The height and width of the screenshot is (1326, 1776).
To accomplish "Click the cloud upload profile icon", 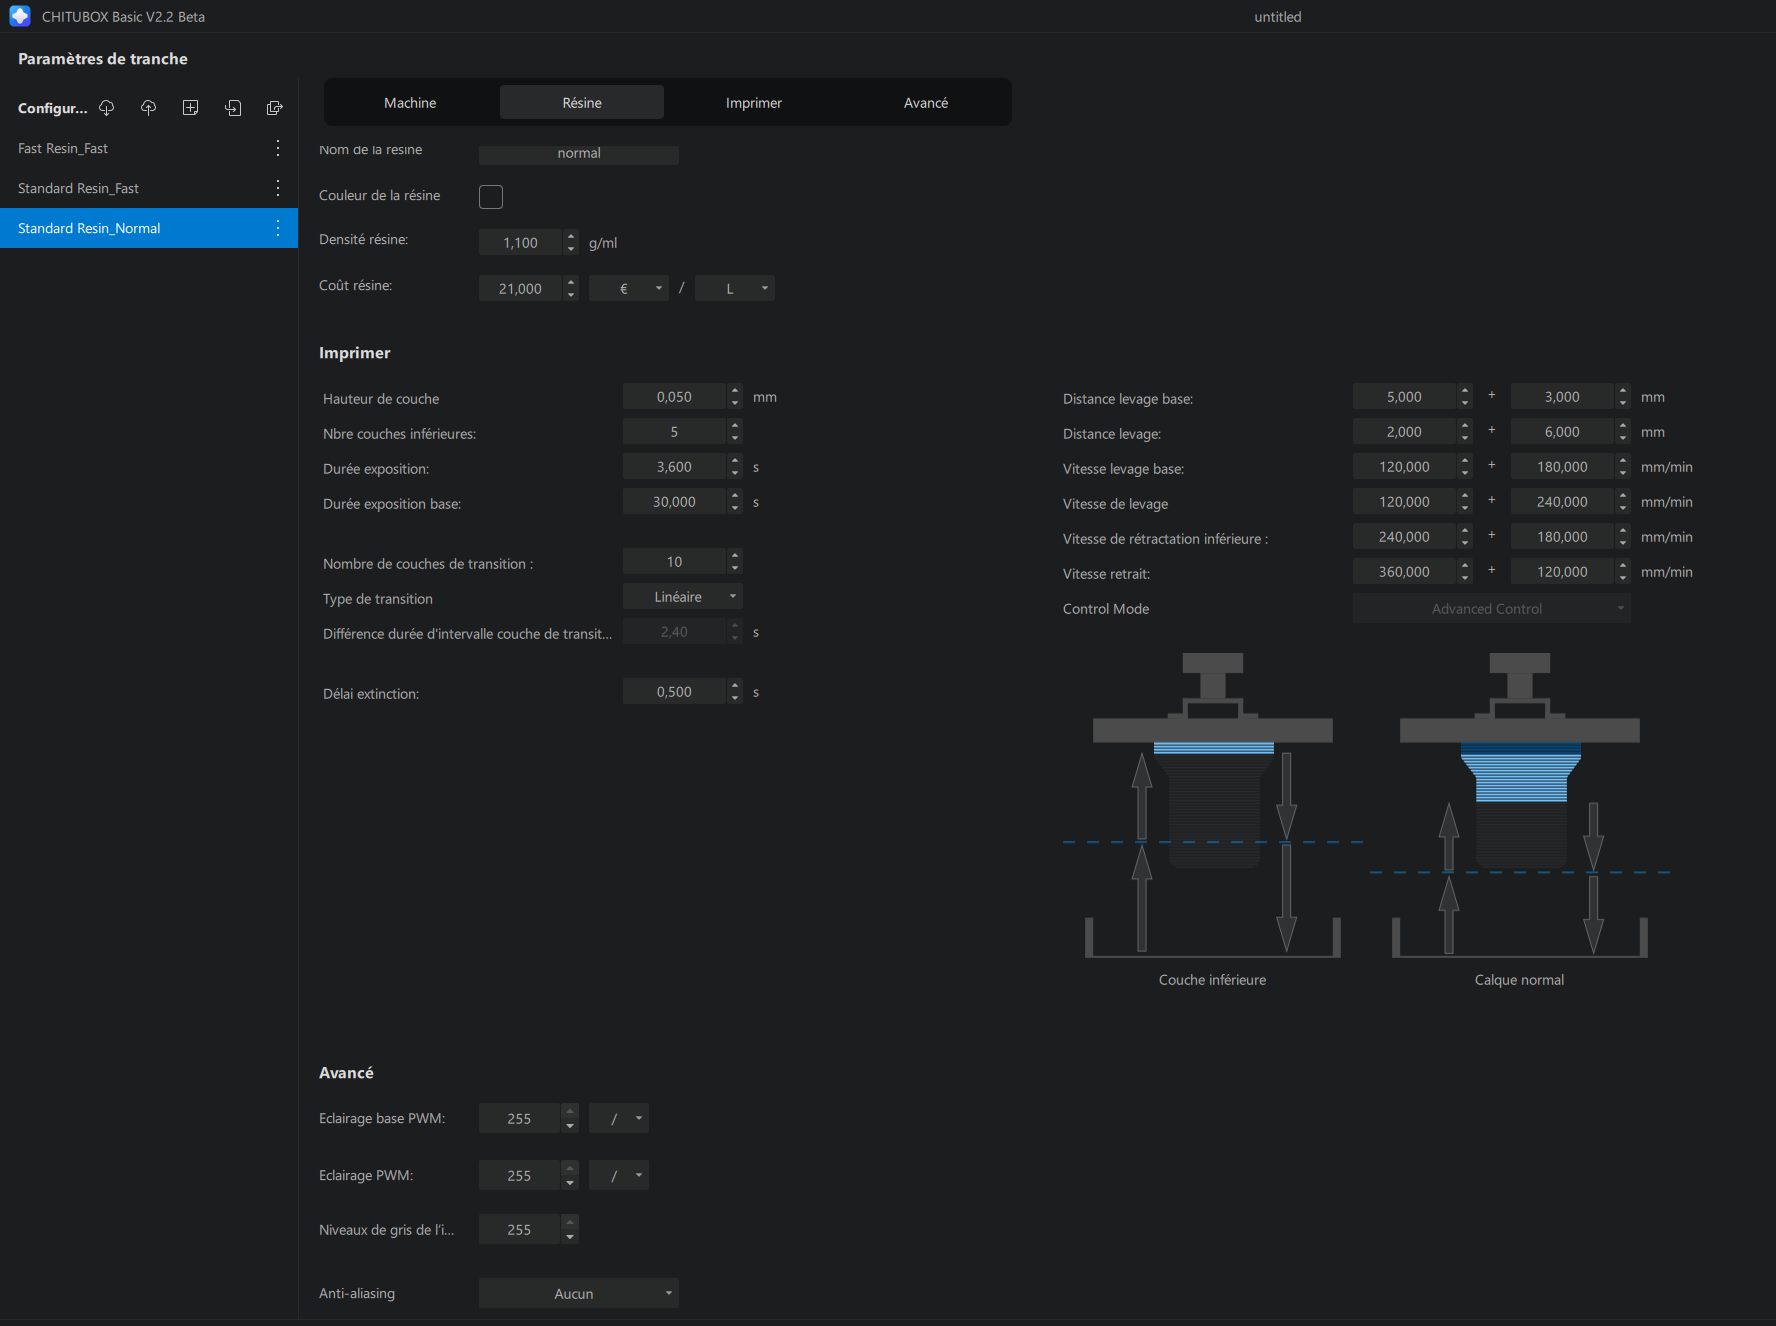I will 148,108.
